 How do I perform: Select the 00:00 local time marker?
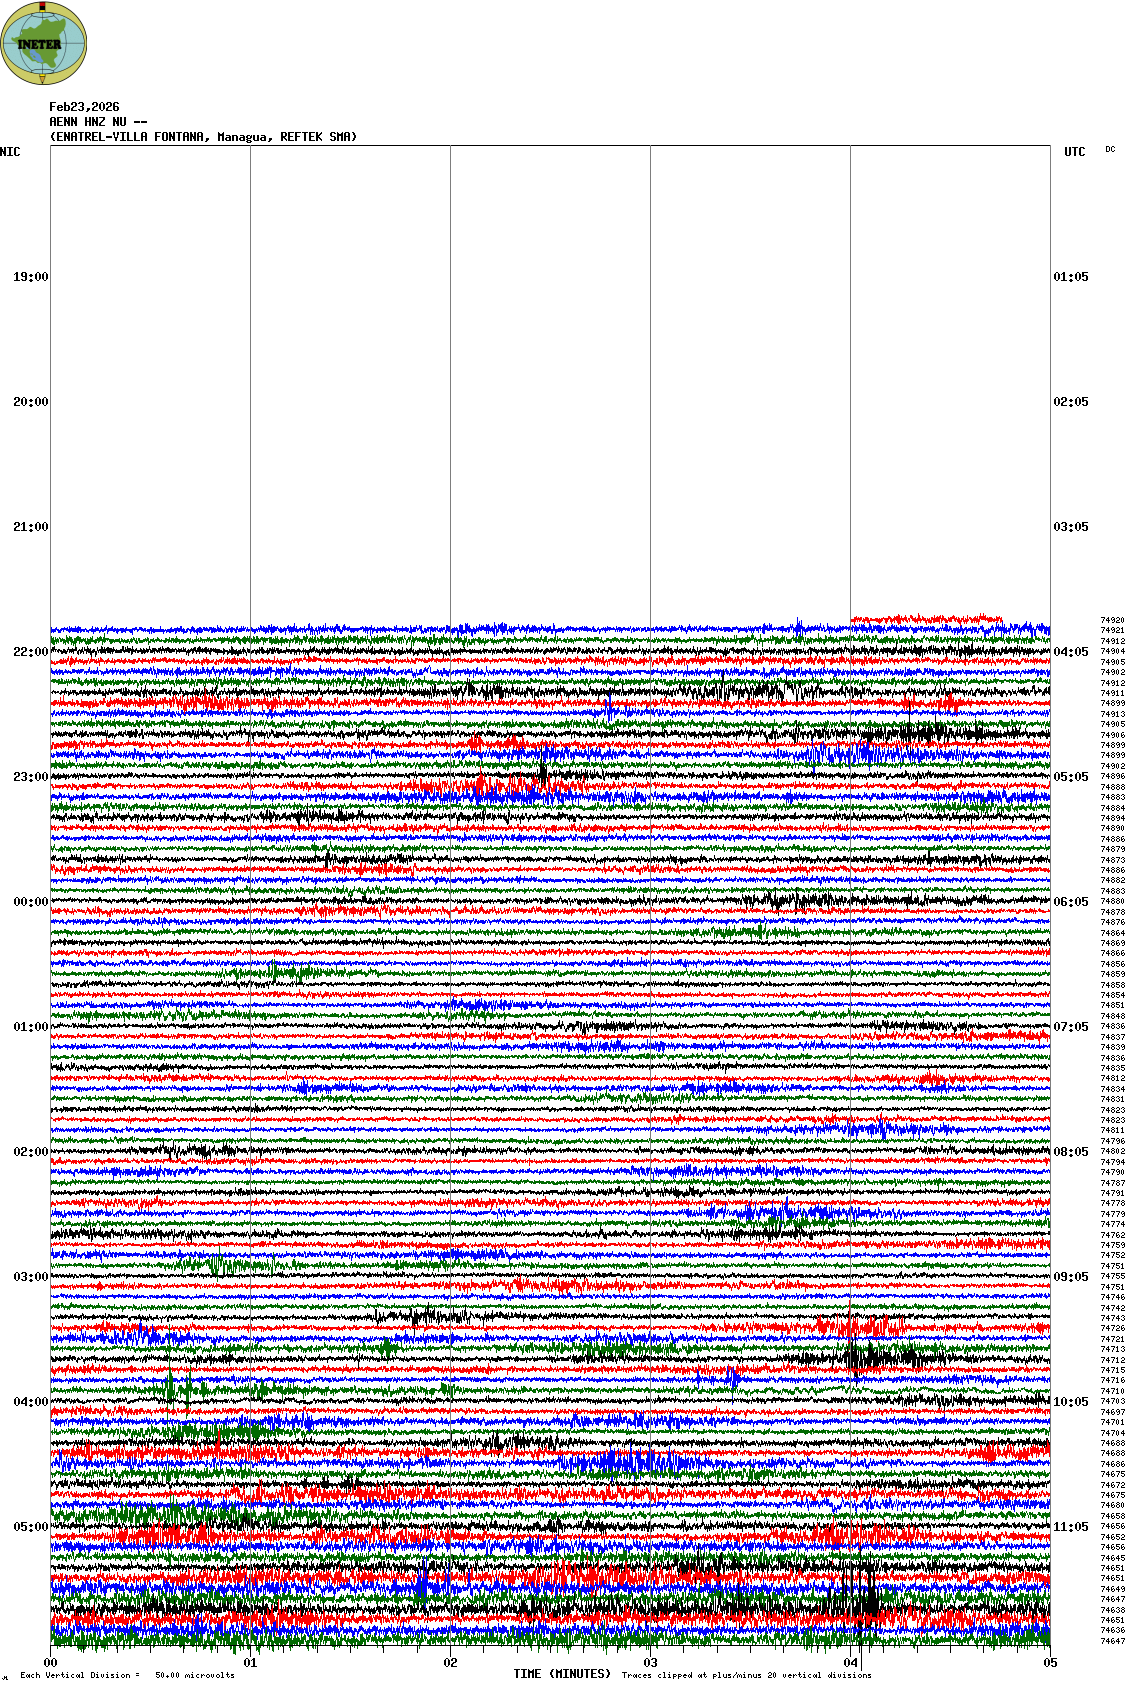pyautogui.click(x=30, y=902)
